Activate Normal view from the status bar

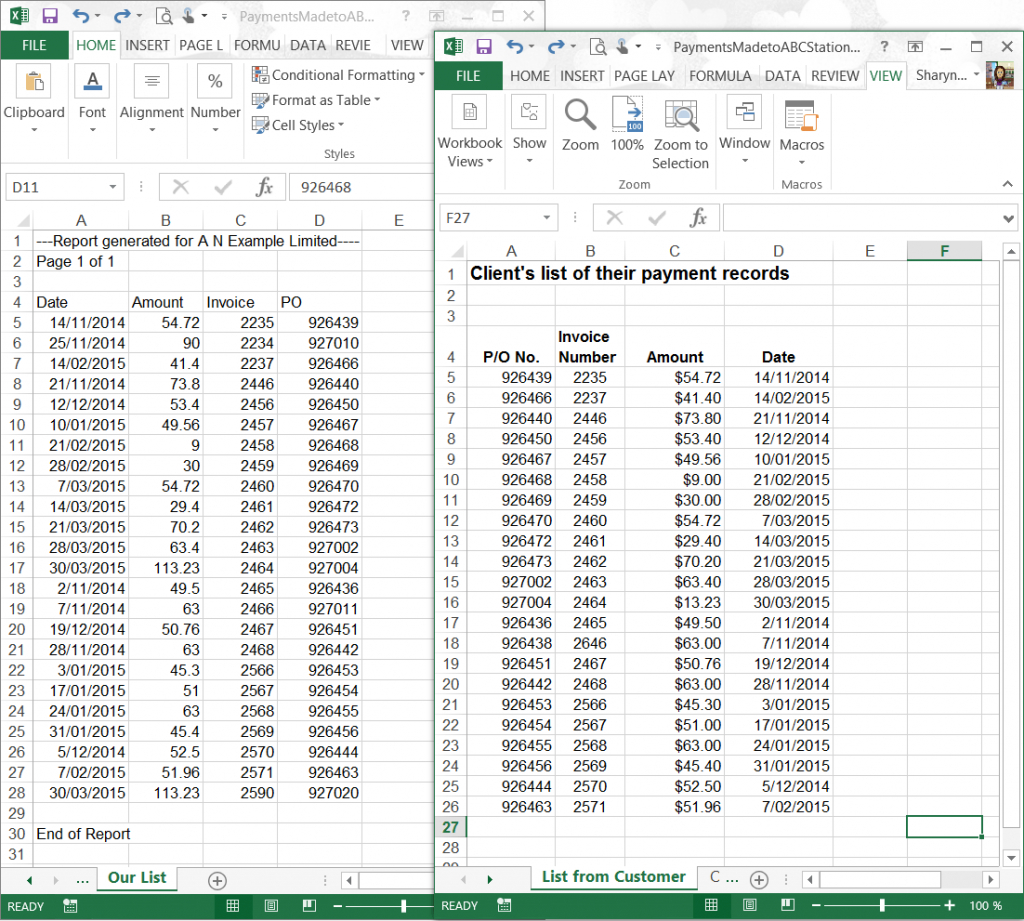[x=711, y=905]
